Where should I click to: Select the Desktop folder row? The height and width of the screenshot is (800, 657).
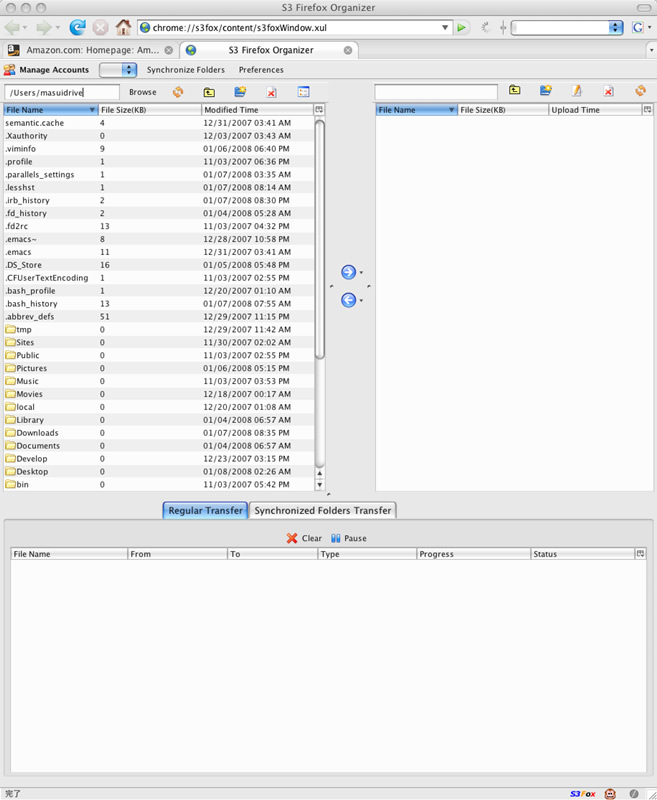point(159,471)
